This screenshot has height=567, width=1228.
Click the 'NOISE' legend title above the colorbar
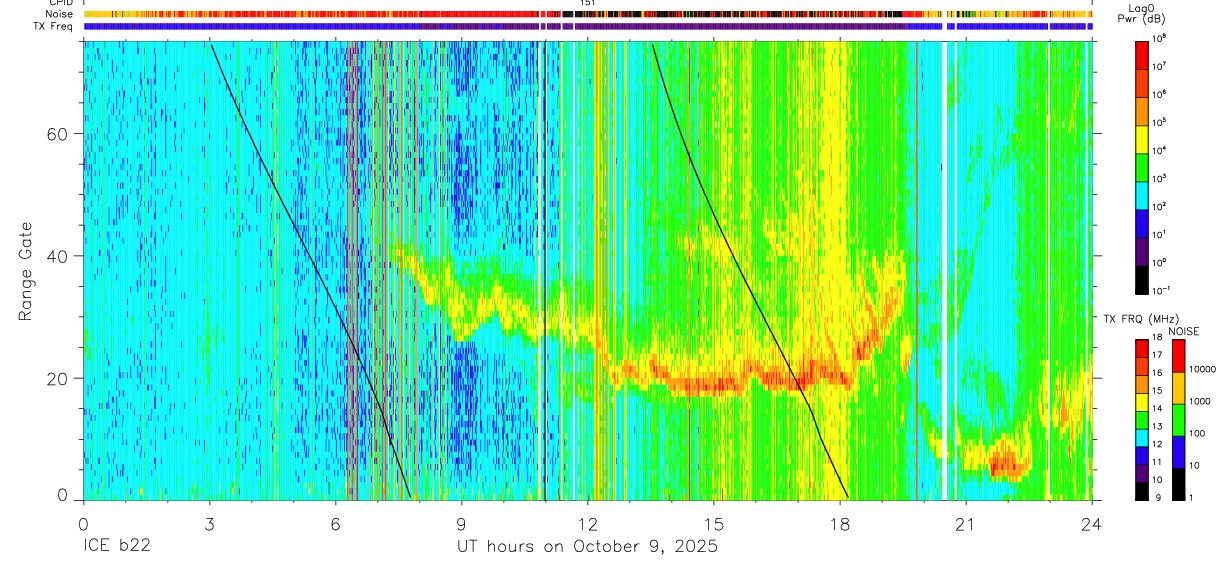[1184, 331]
